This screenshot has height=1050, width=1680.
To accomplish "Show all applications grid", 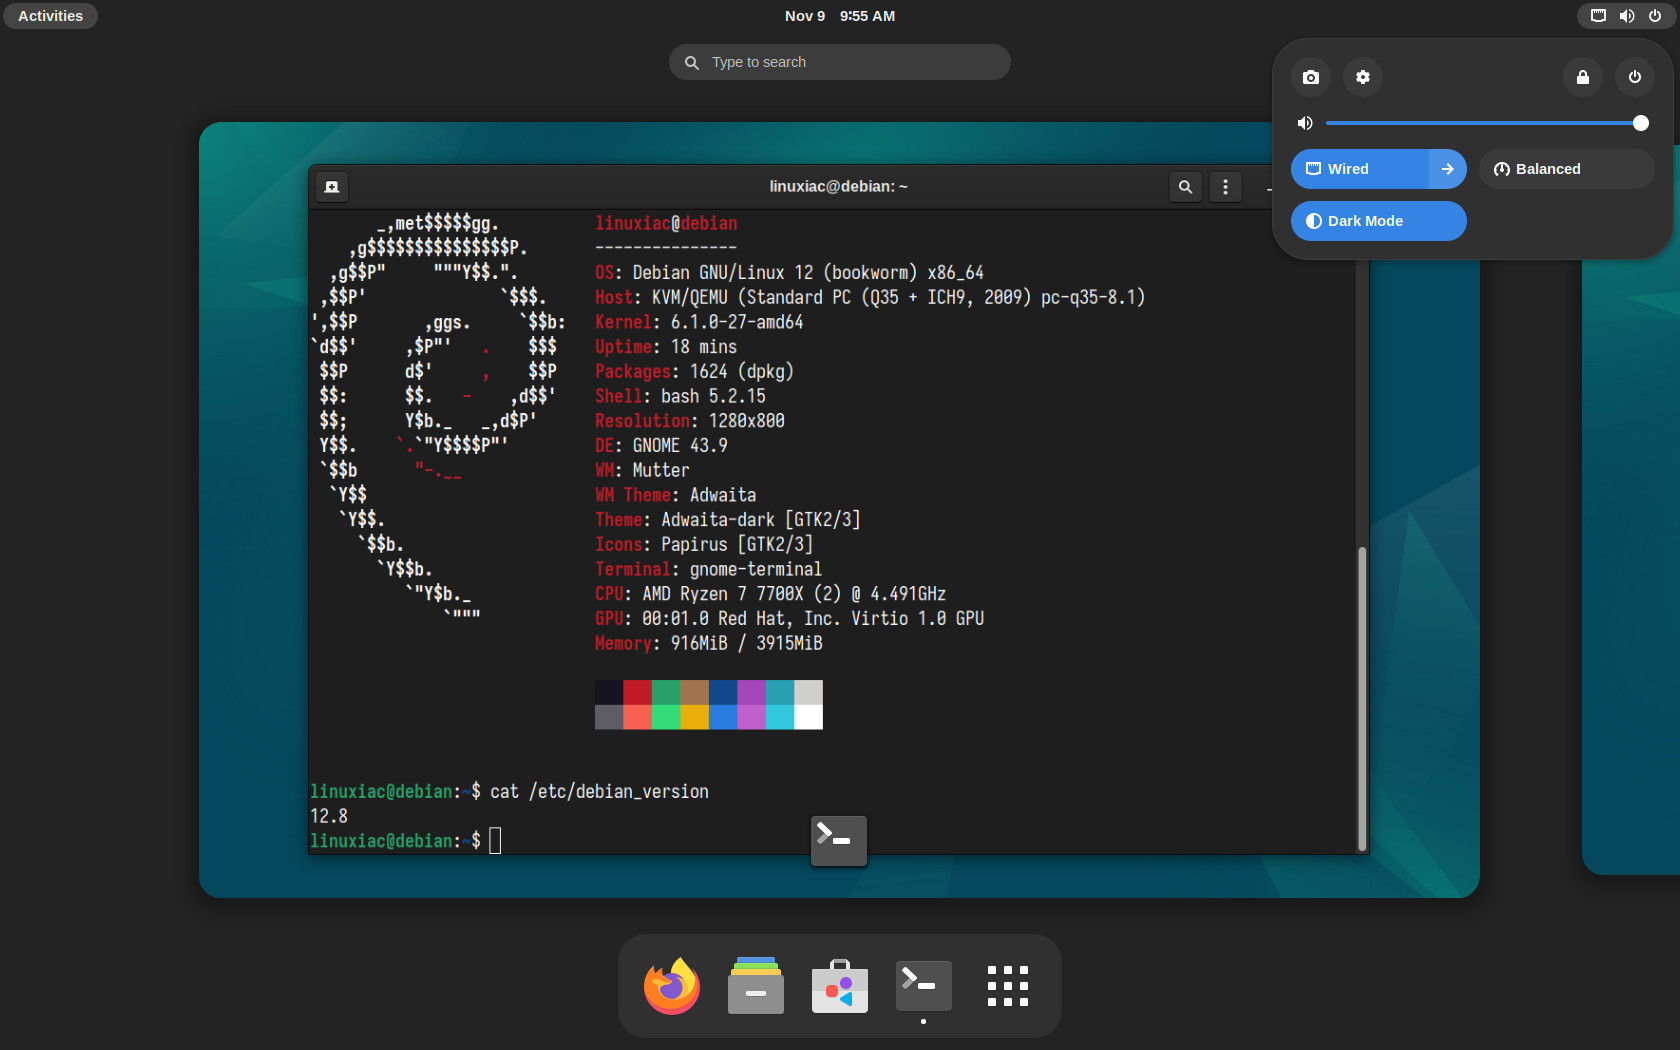I will (x=1007, y=986).
